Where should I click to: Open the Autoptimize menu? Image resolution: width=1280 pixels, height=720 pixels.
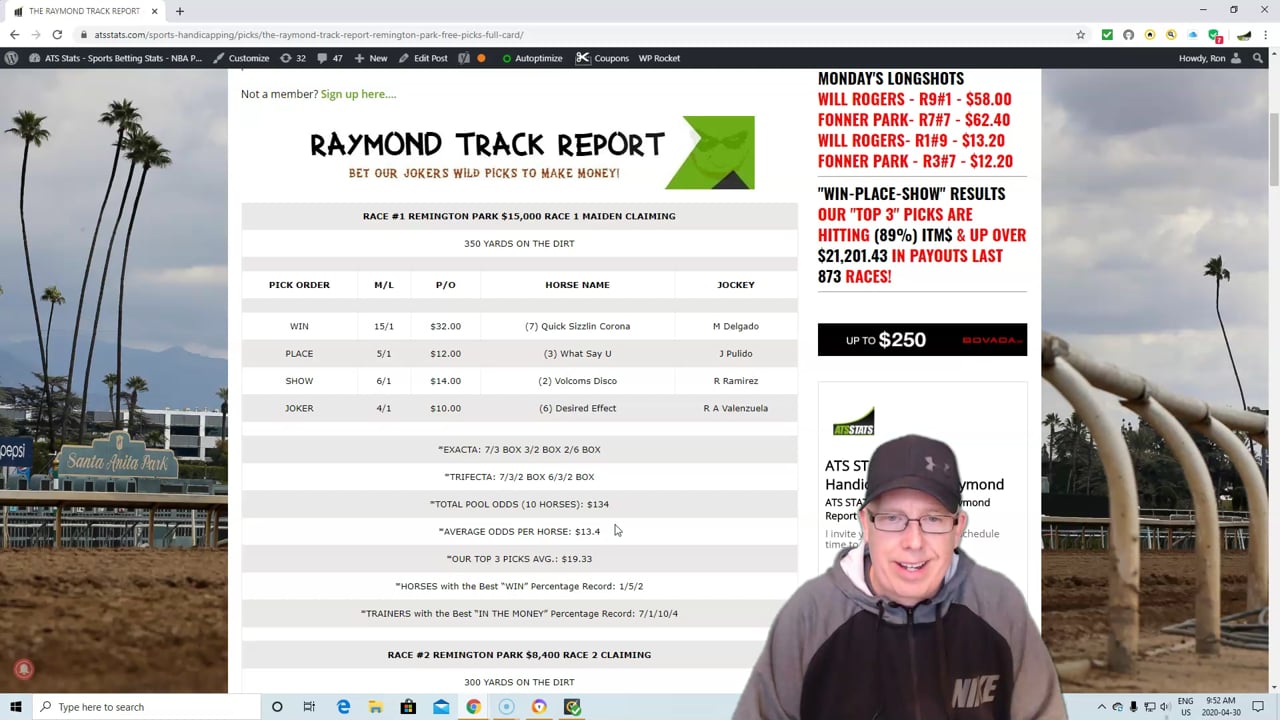(x=532, y=58)
